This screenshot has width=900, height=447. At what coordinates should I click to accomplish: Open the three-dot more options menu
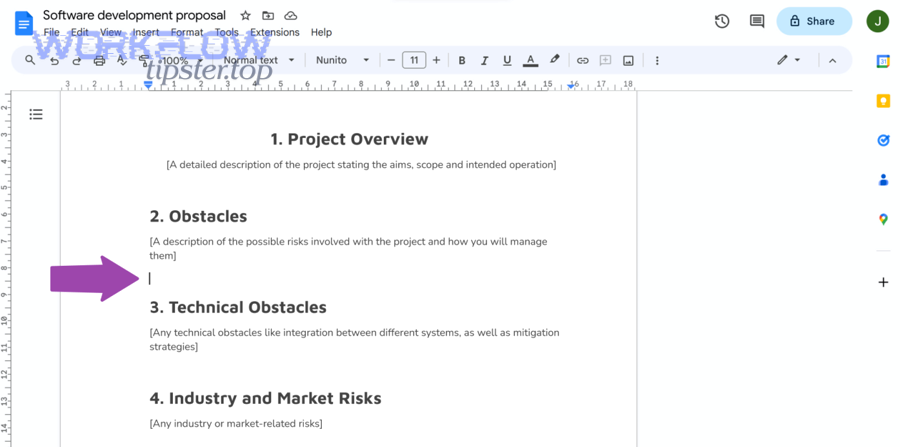point(657,60)
